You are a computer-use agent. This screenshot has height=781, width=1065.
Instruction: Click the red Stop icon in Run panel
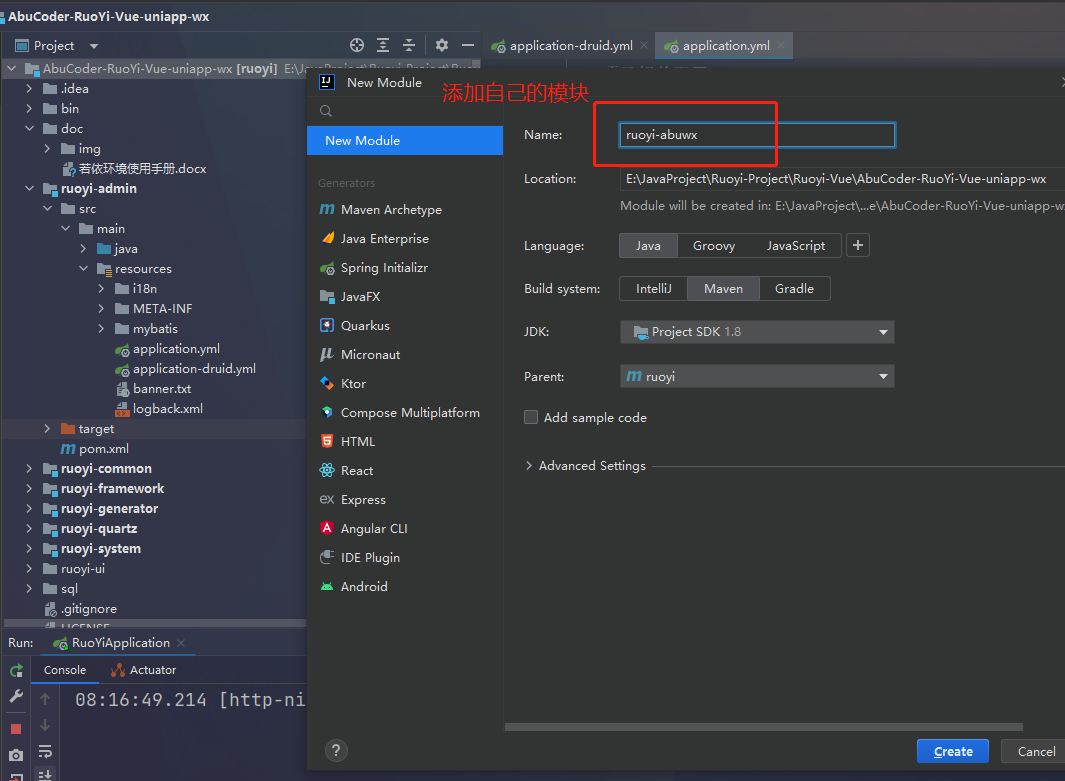[x=16, y=729]
